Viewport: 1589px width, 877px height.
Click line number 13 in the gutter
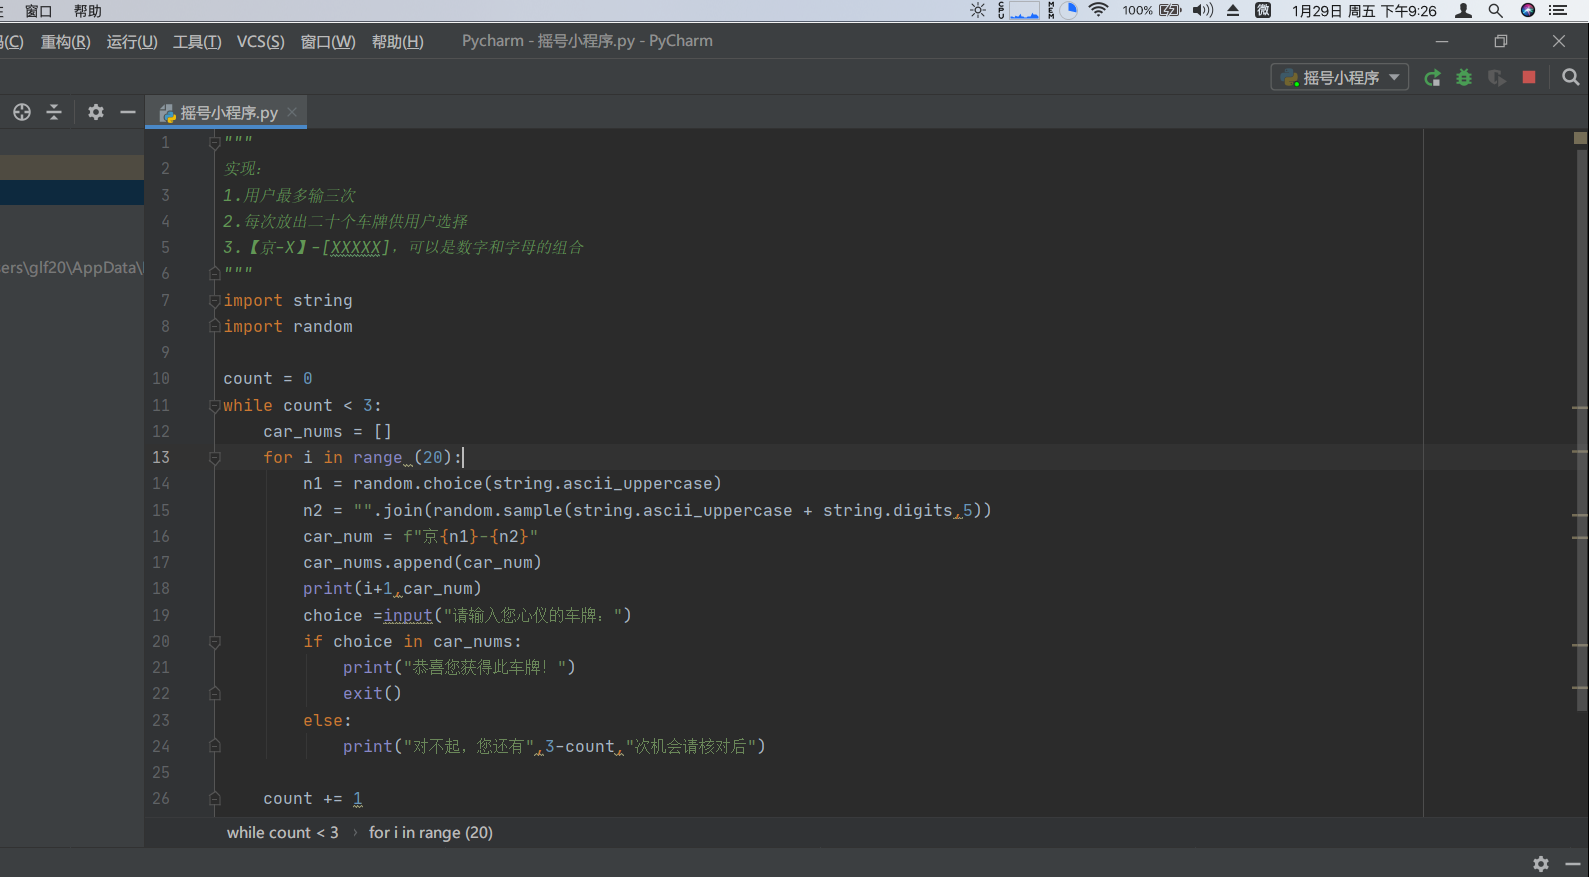161,457
